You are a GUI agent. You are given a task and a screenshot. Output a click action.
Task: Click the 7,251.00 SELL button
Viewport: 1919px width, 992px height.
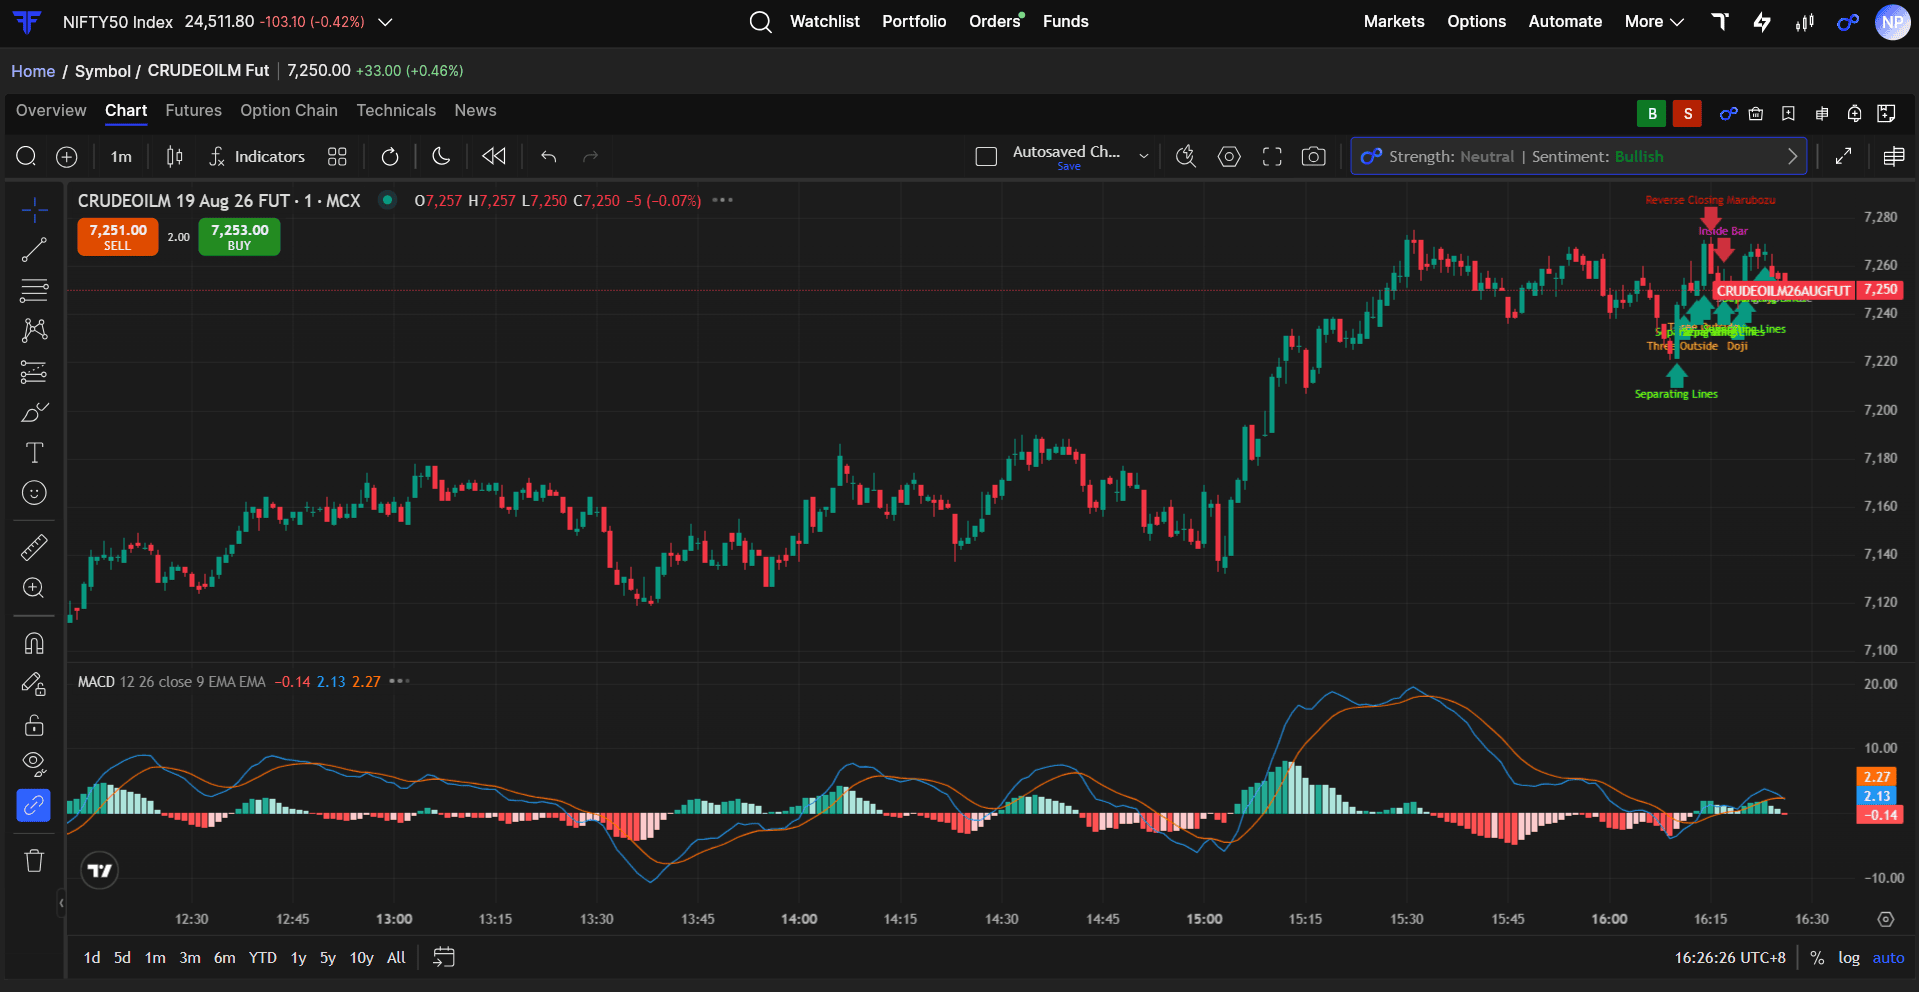117,237
